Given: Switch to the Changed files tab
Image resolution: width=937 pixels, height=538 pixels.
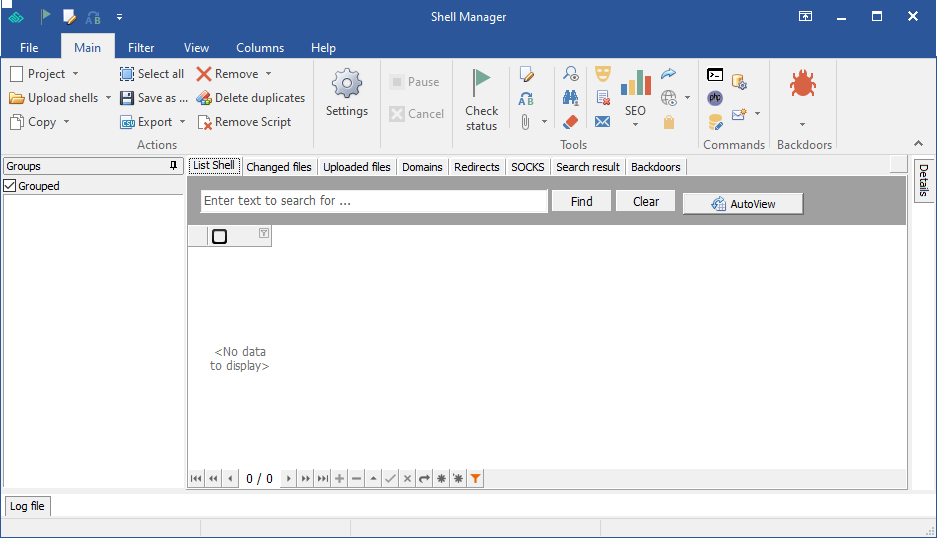Looking at the screenshot, I should [x=278, y=167].
